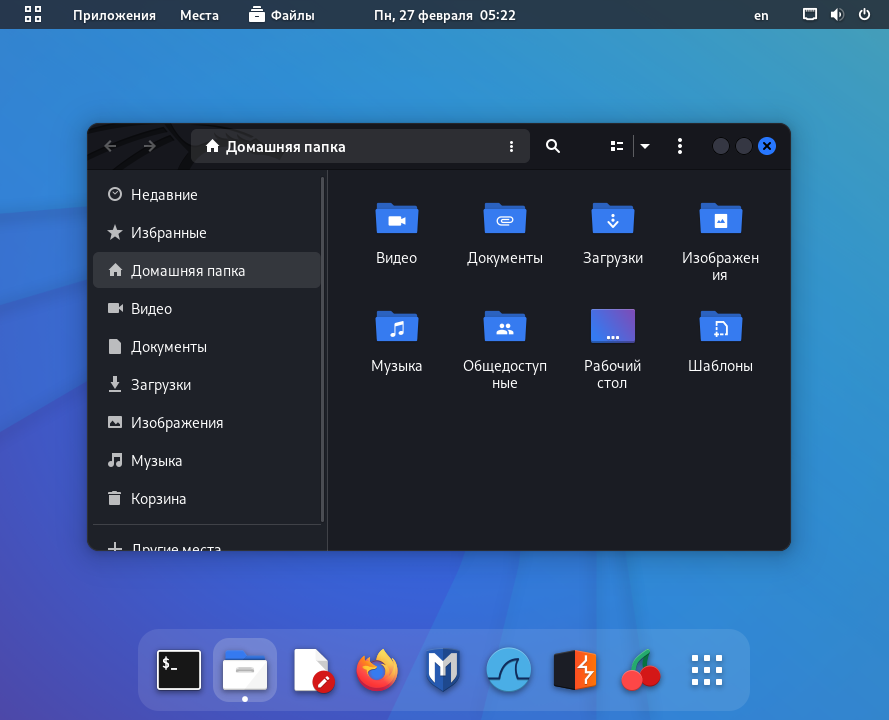
Task: Open the Шаблоны folder
Action: tap(721, 327)
